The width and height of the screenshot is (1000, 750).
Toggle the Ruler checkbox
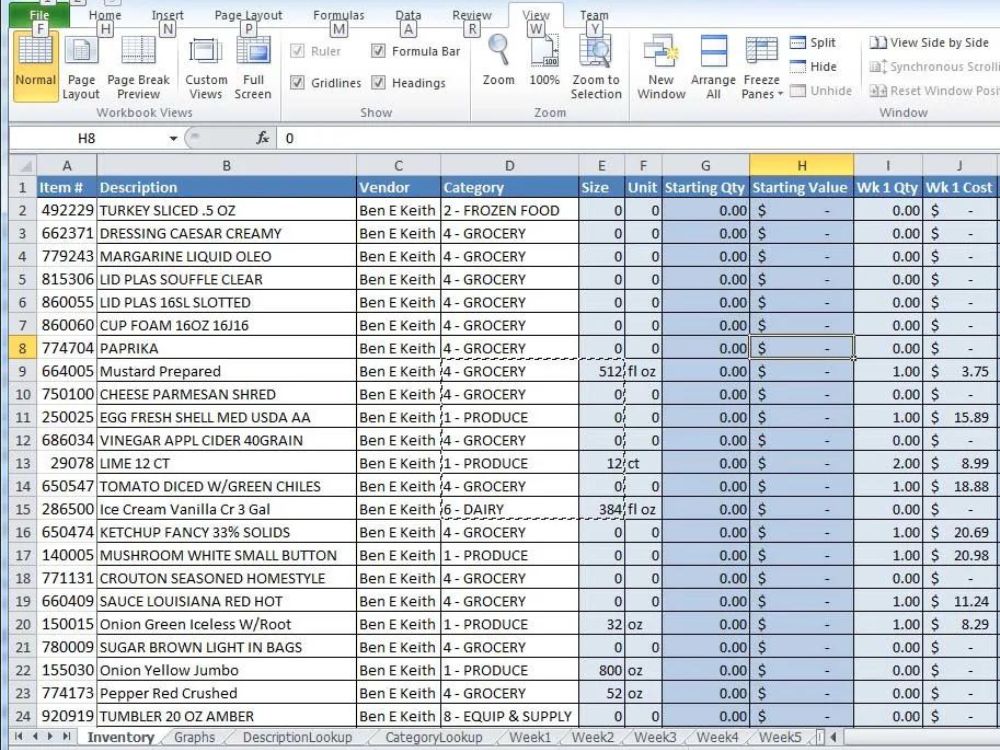click(x=297, y=51)
